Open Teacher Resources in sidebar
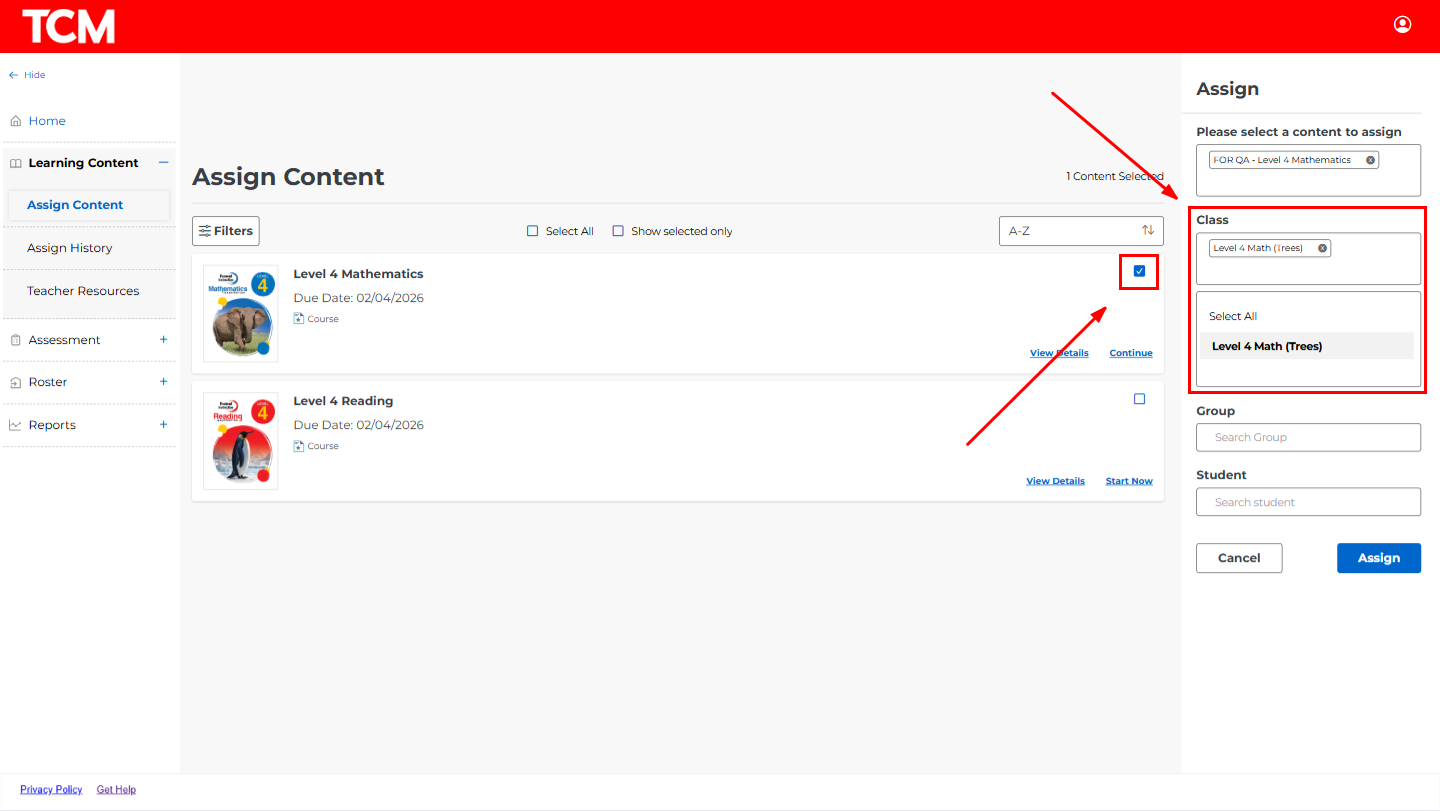Viewport: 1440px width, 811px height. point(83,291)
